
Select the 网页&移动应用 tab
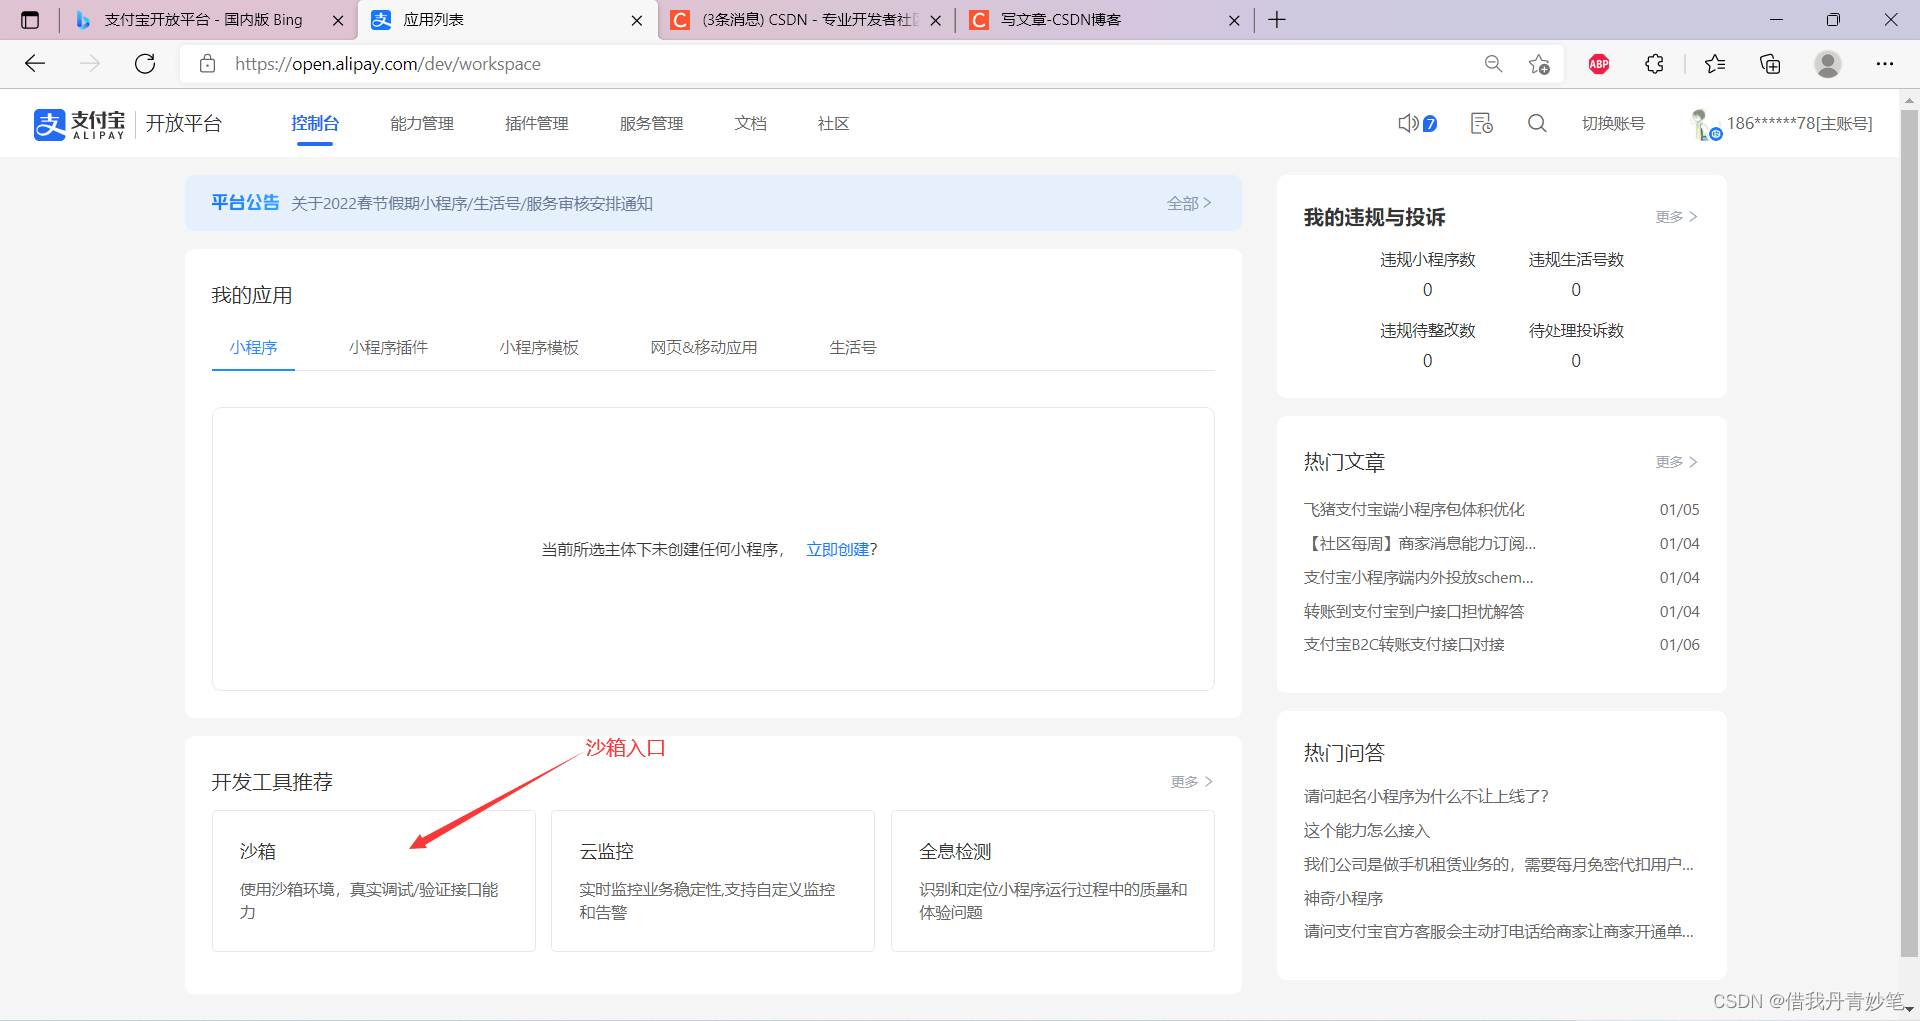coord(704,347)
